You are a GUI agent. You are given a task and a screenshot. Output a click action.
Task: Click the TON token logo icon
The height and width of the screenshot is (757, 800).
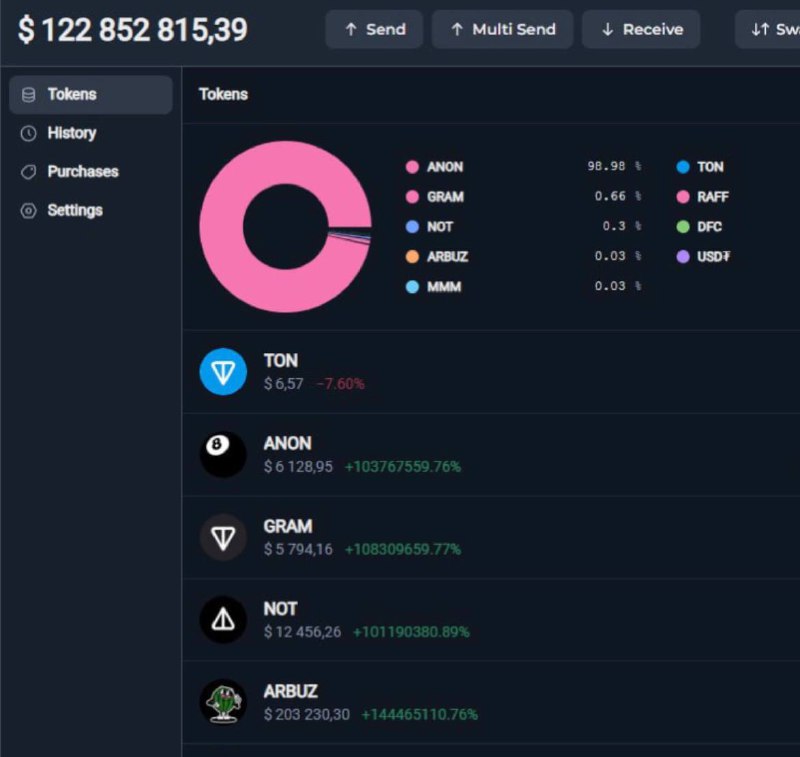(x=223, y=372)
